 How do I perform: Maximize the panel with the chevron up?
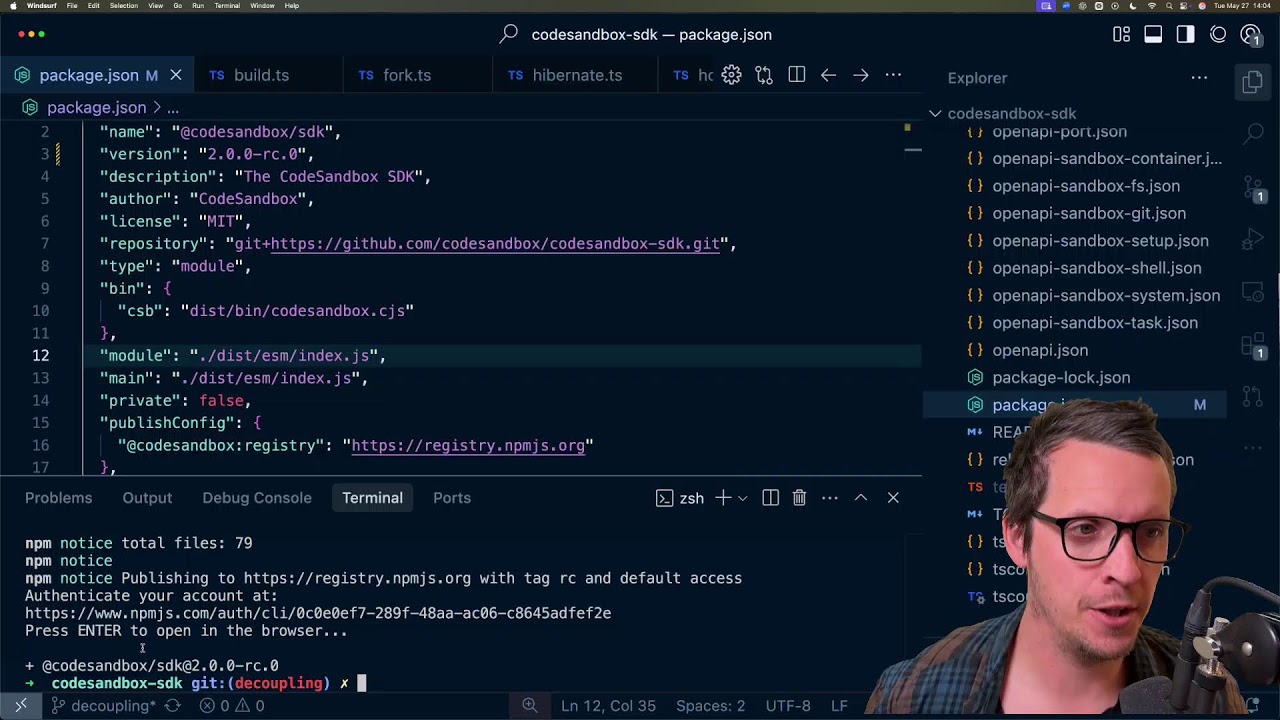(x=861, y=498)
